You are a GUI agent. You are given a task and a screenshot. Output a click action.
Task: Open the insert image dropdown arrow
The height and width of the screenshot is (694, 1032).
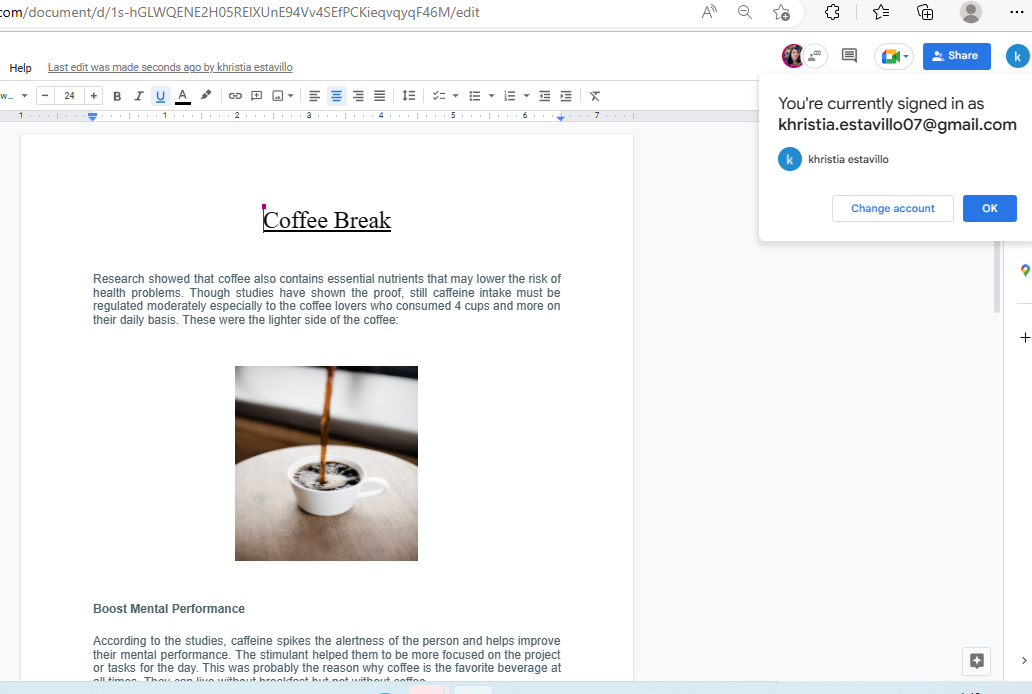tap(291, 96)
